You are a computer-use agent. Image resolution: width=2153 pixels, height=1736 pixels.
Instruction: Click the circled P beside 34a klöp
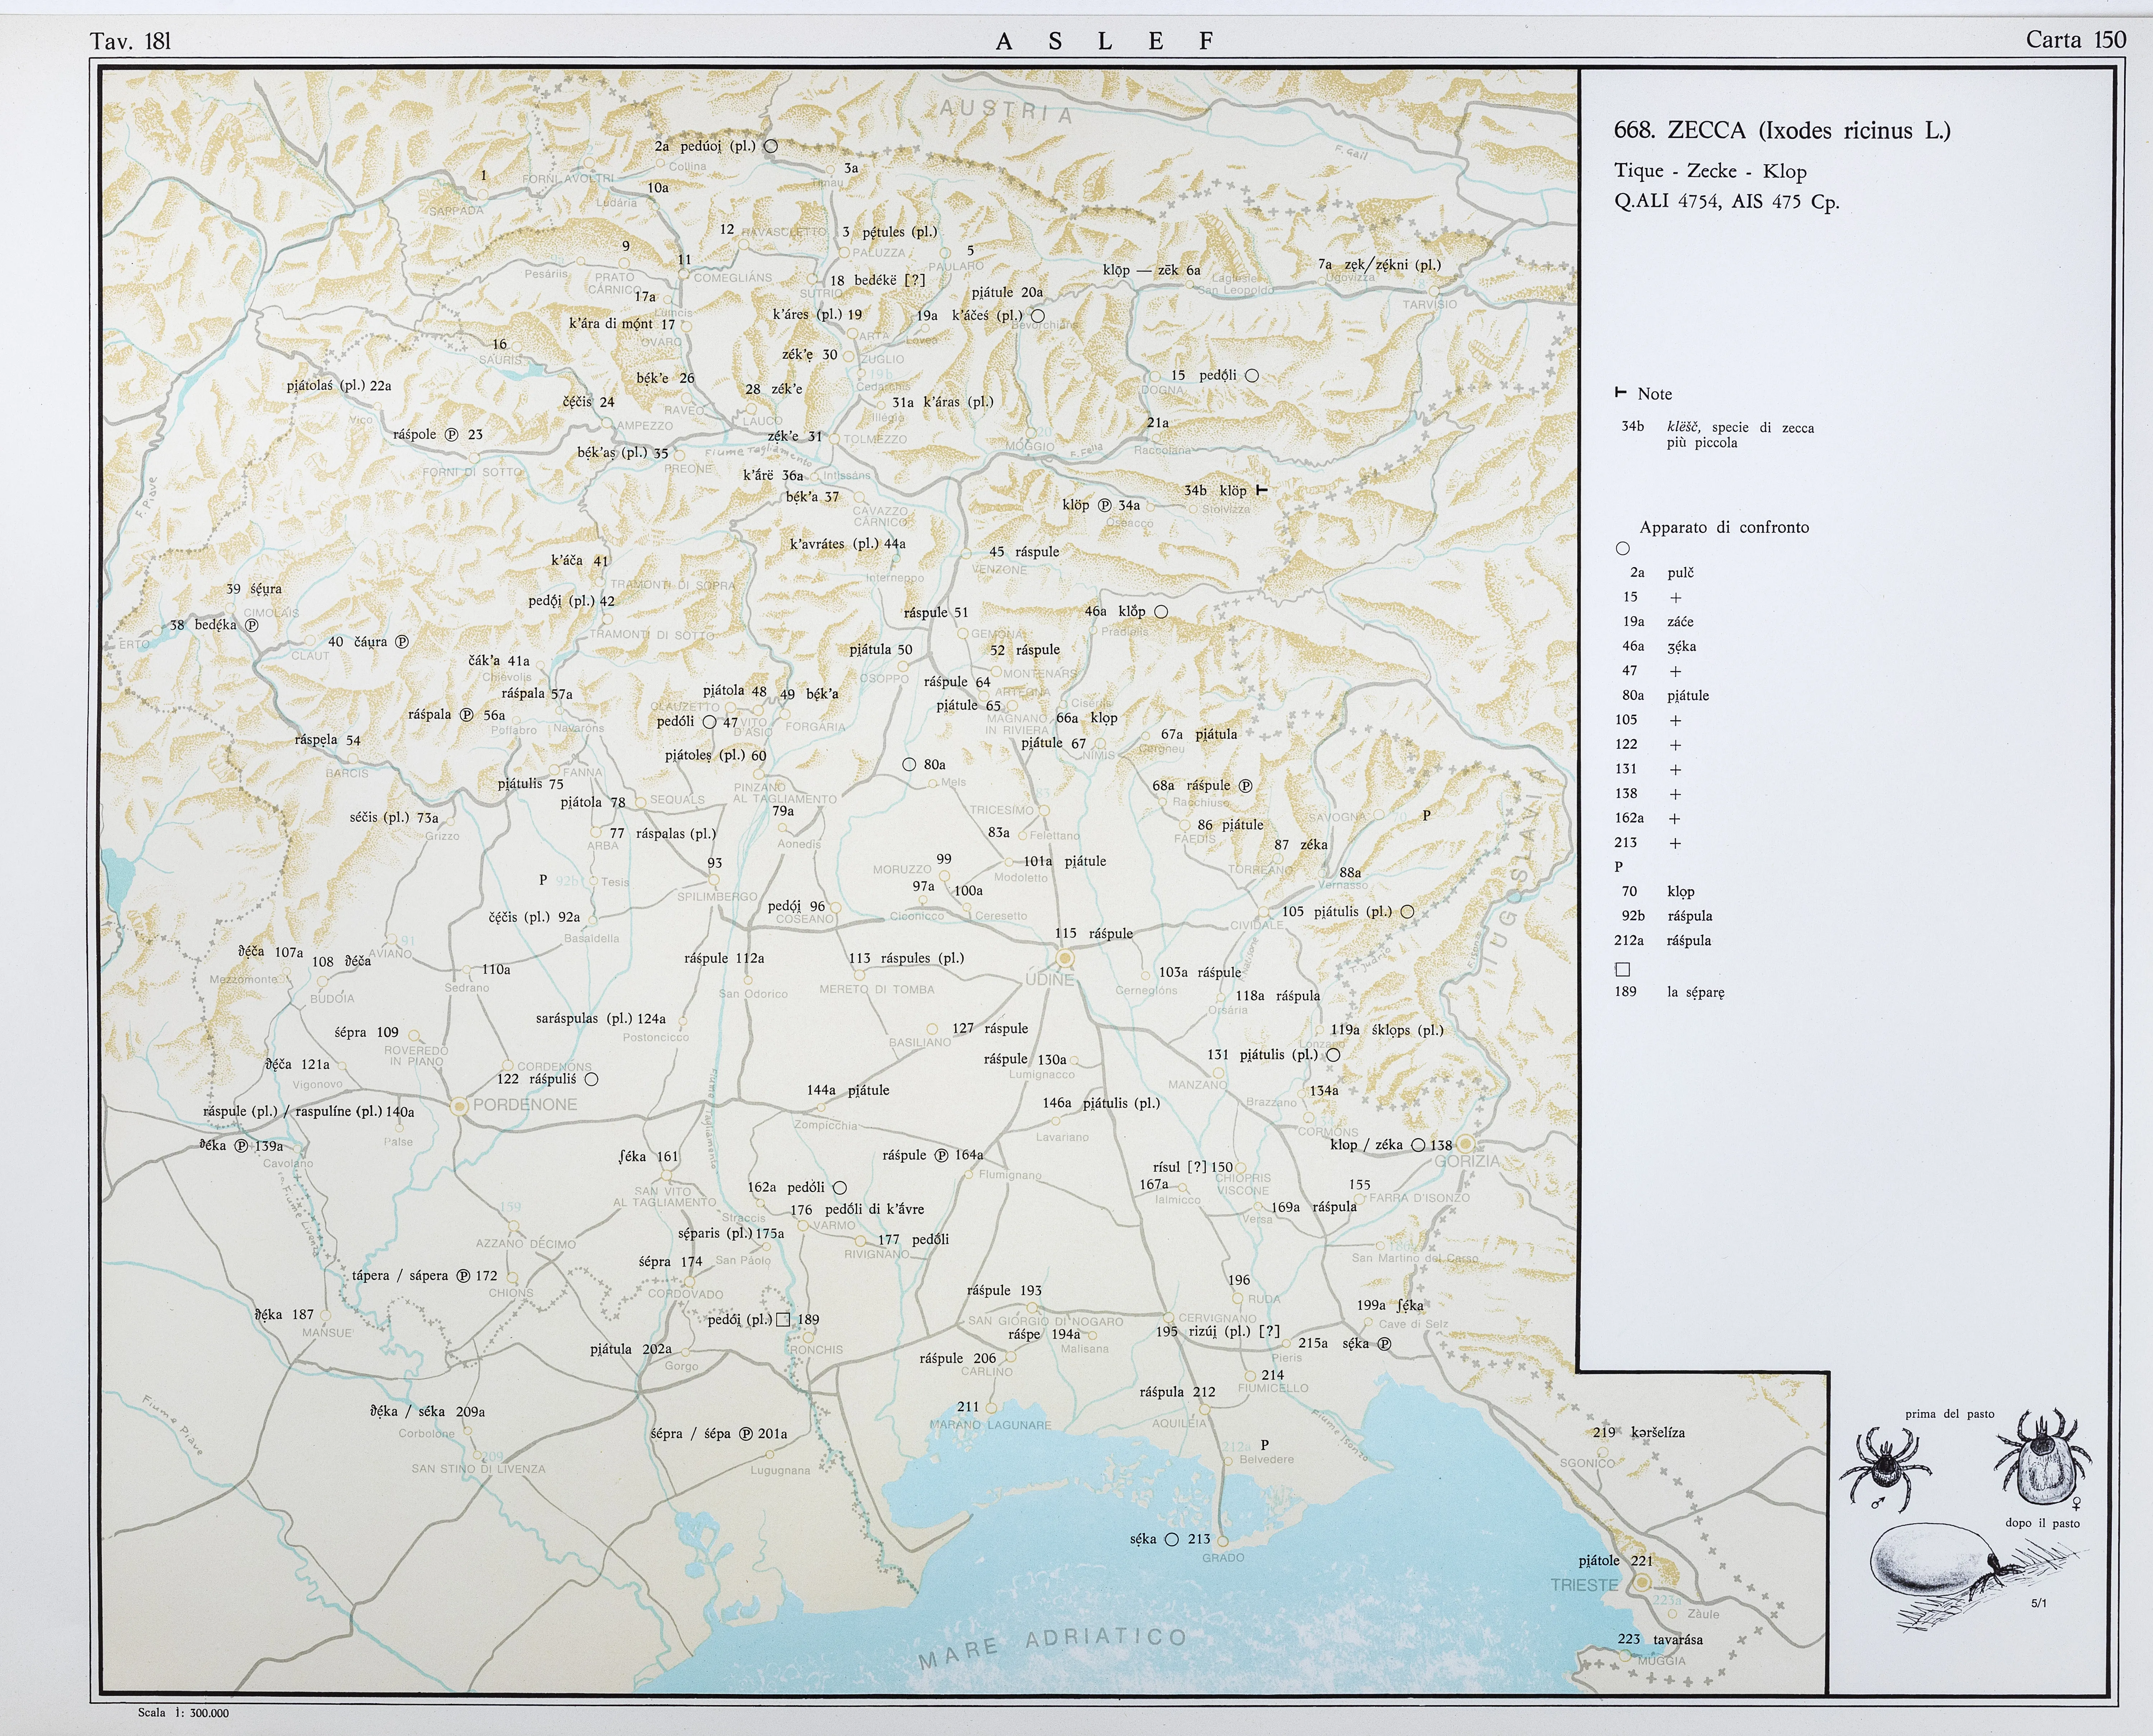point(1105,505)
